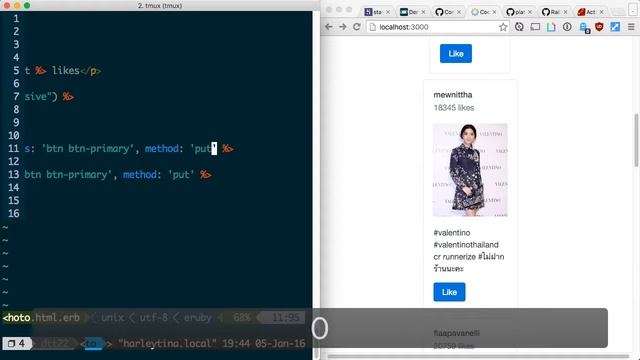Click the page icon in the address bar
Screen dimensions: 640x360
(372, 27)
